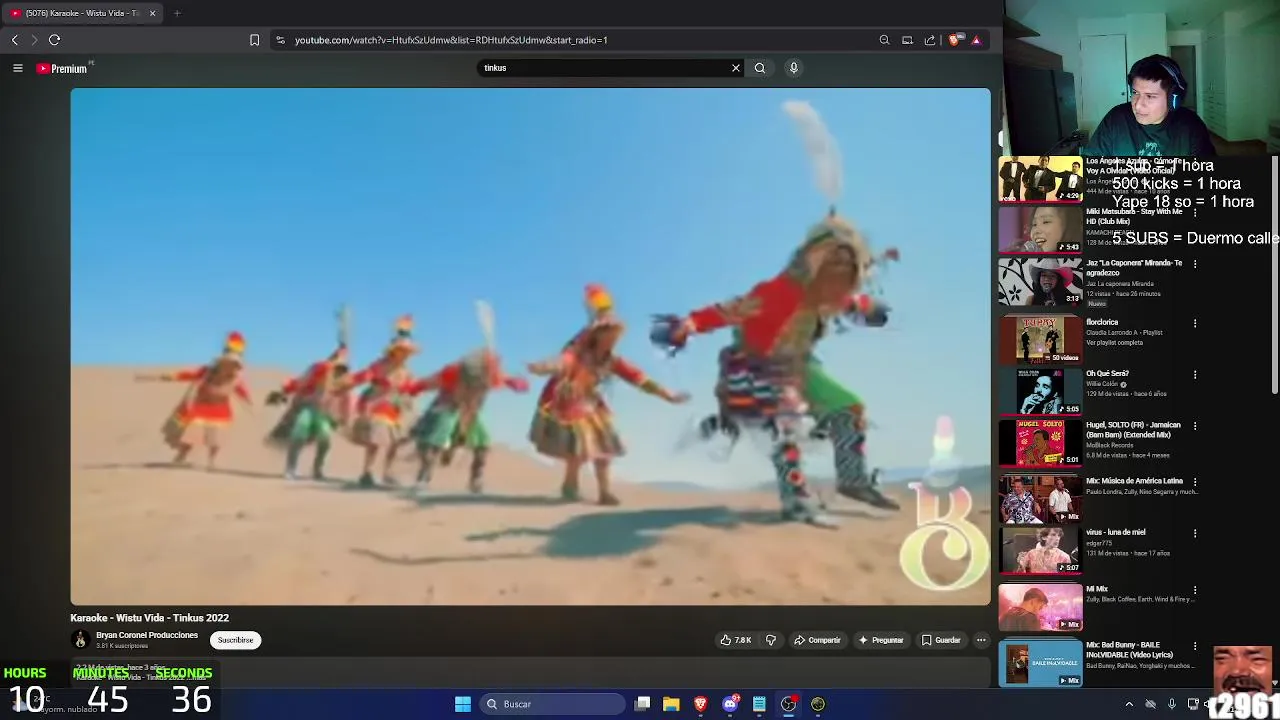Open options menu for Hugel SOLTO video
Viewport: 1280px width, 720px height.
1195,426
